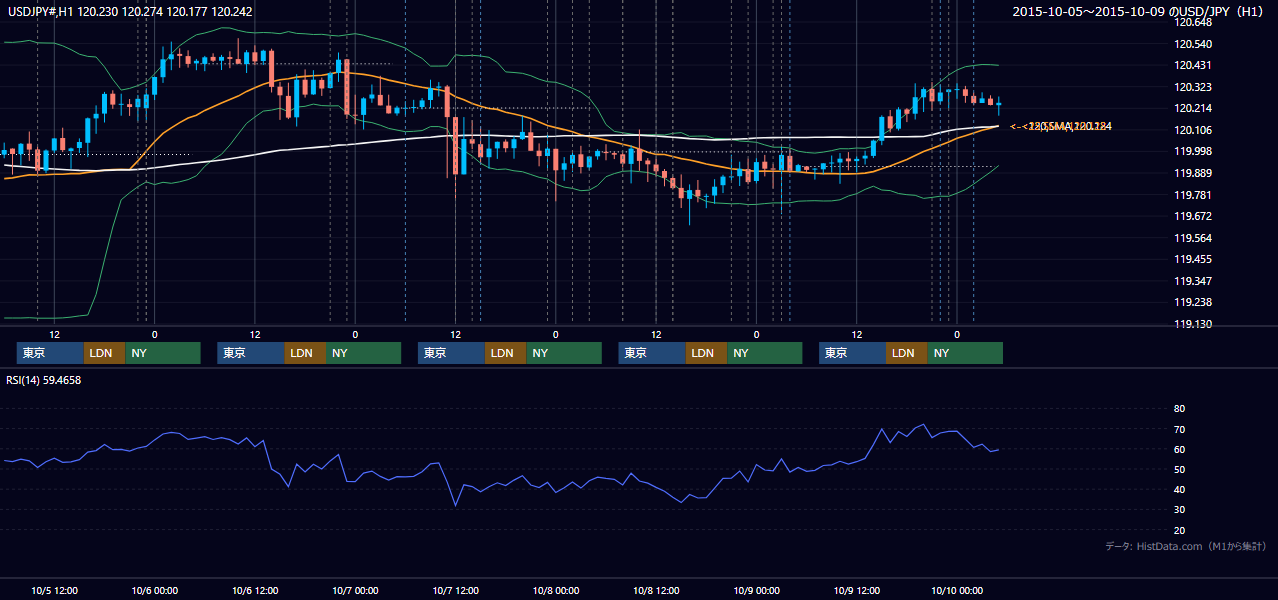Click the USDJPY#,H1 chart title
This screenshot has width=1278, height=600.
[130, 10]
